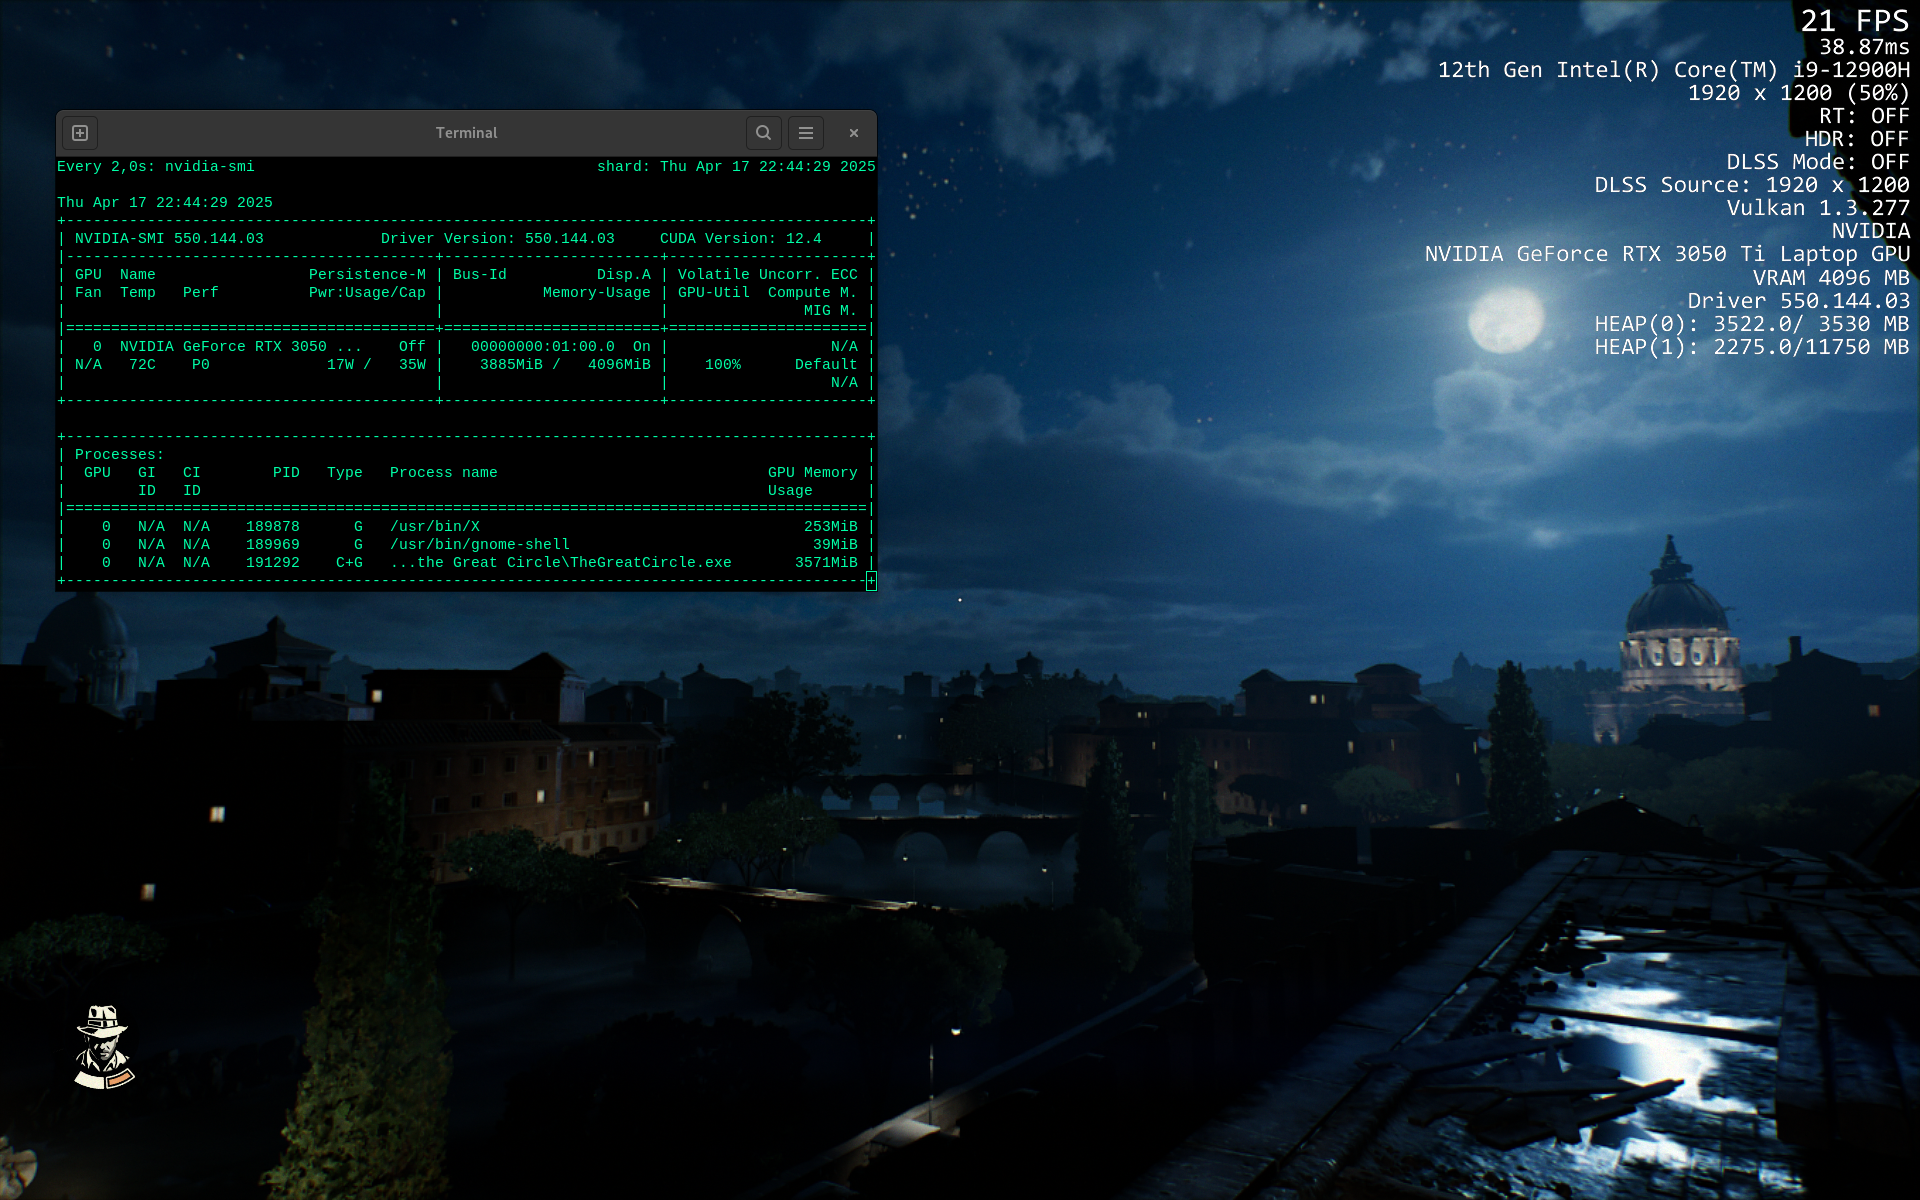Click the '39MiB' GPU memory value
The height and width of the screenshot is (1200, 1920).
tap(835, 545)
